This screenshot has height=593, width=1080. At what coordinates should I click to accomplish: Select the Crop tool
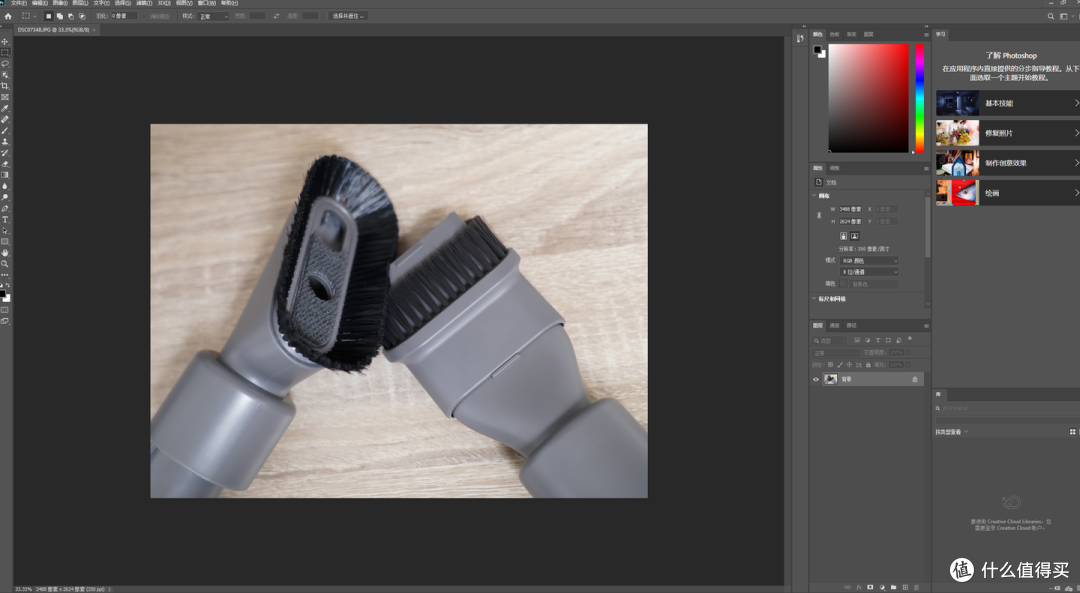pyautogui.click(x=5, y=86)
